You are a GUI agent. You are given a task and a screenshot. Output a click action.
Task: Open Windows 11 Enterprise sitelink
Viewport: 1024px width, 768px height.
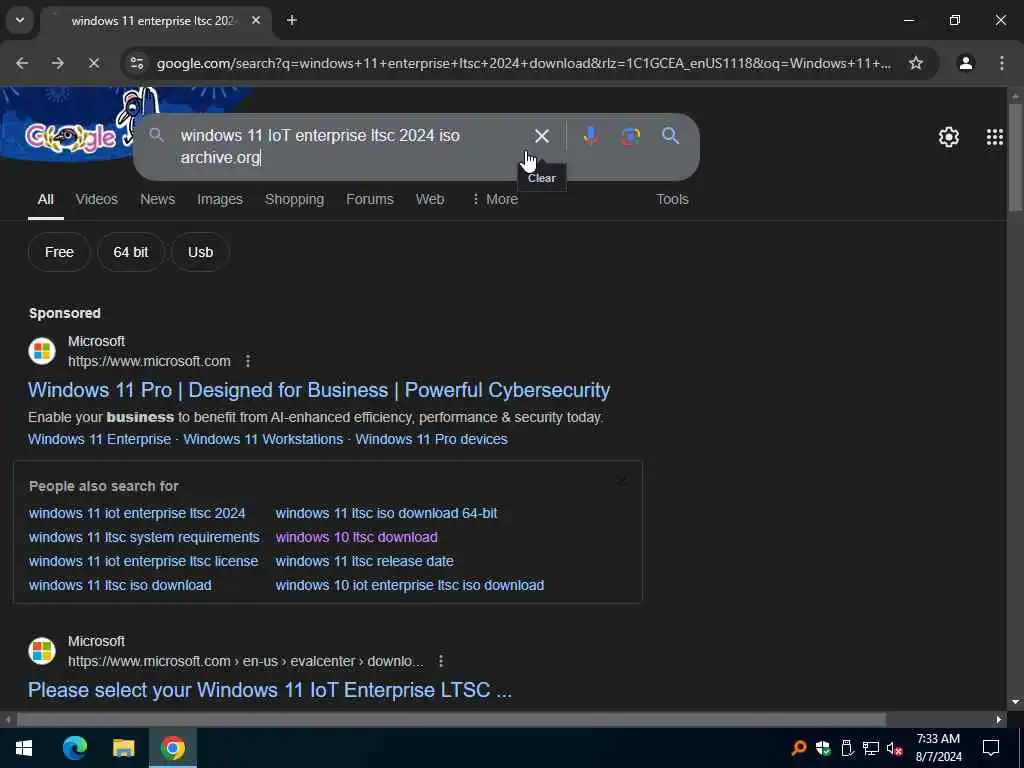[x=99, y=439]
